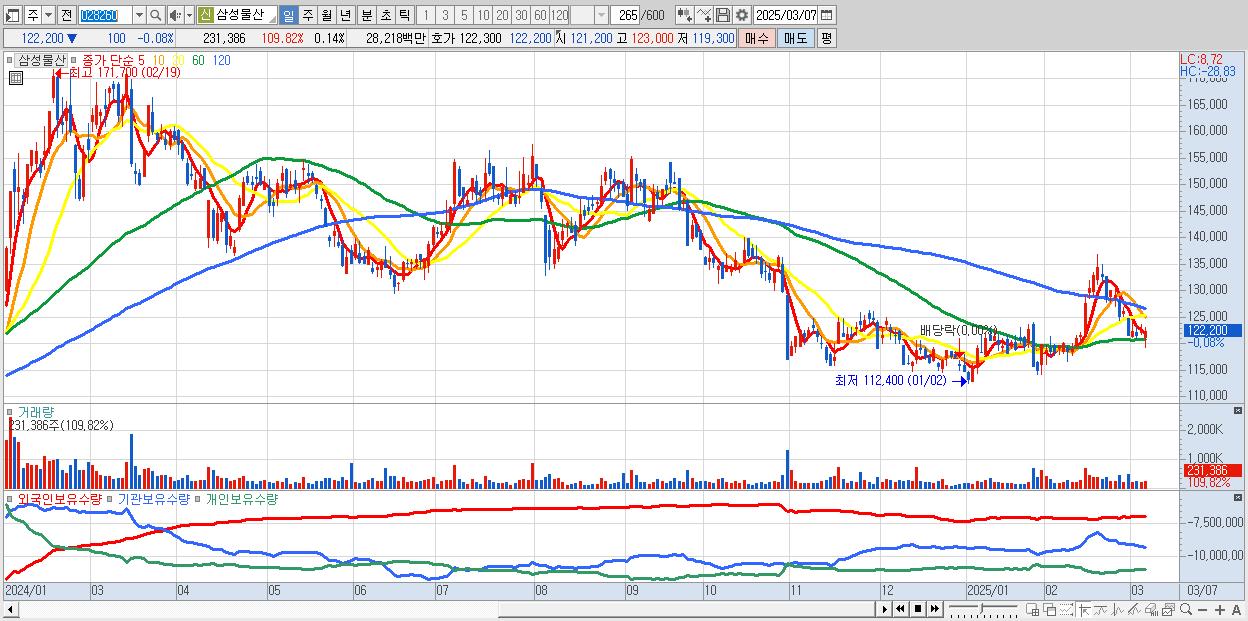Click the crosshair arrow tool icon

click(1083, 610)
